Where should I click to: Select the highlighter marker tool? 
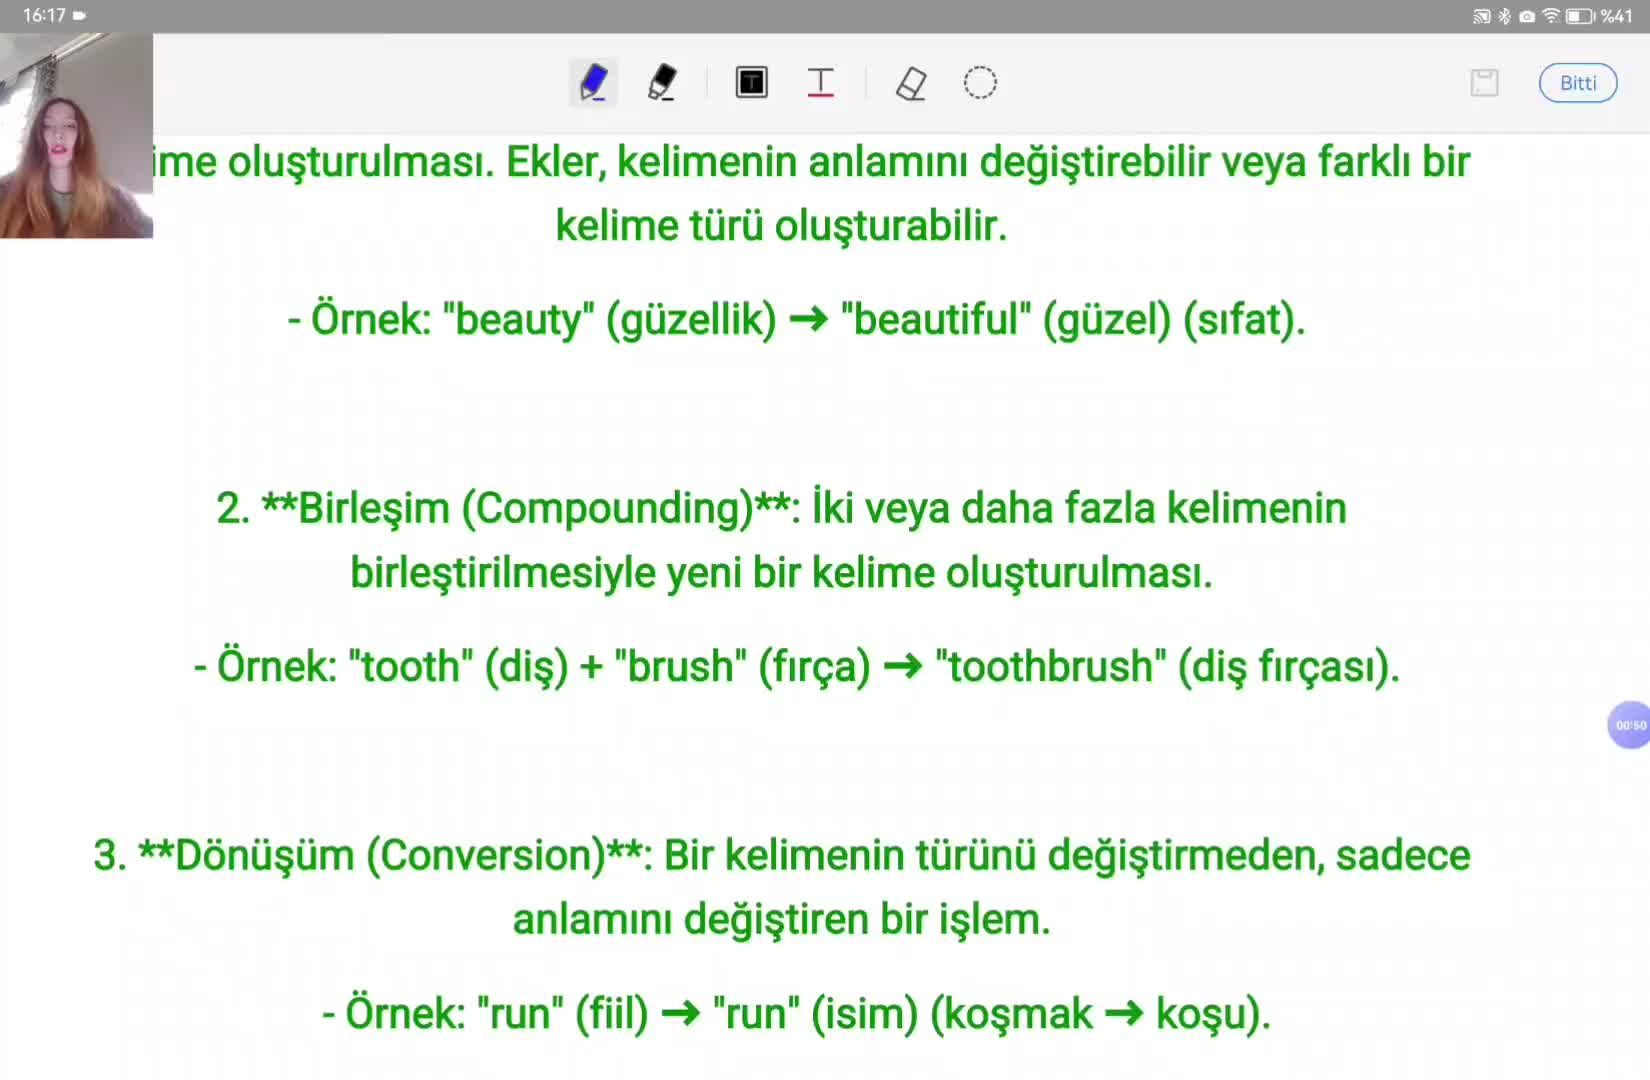pyautogui.click(x=662, y=83)
